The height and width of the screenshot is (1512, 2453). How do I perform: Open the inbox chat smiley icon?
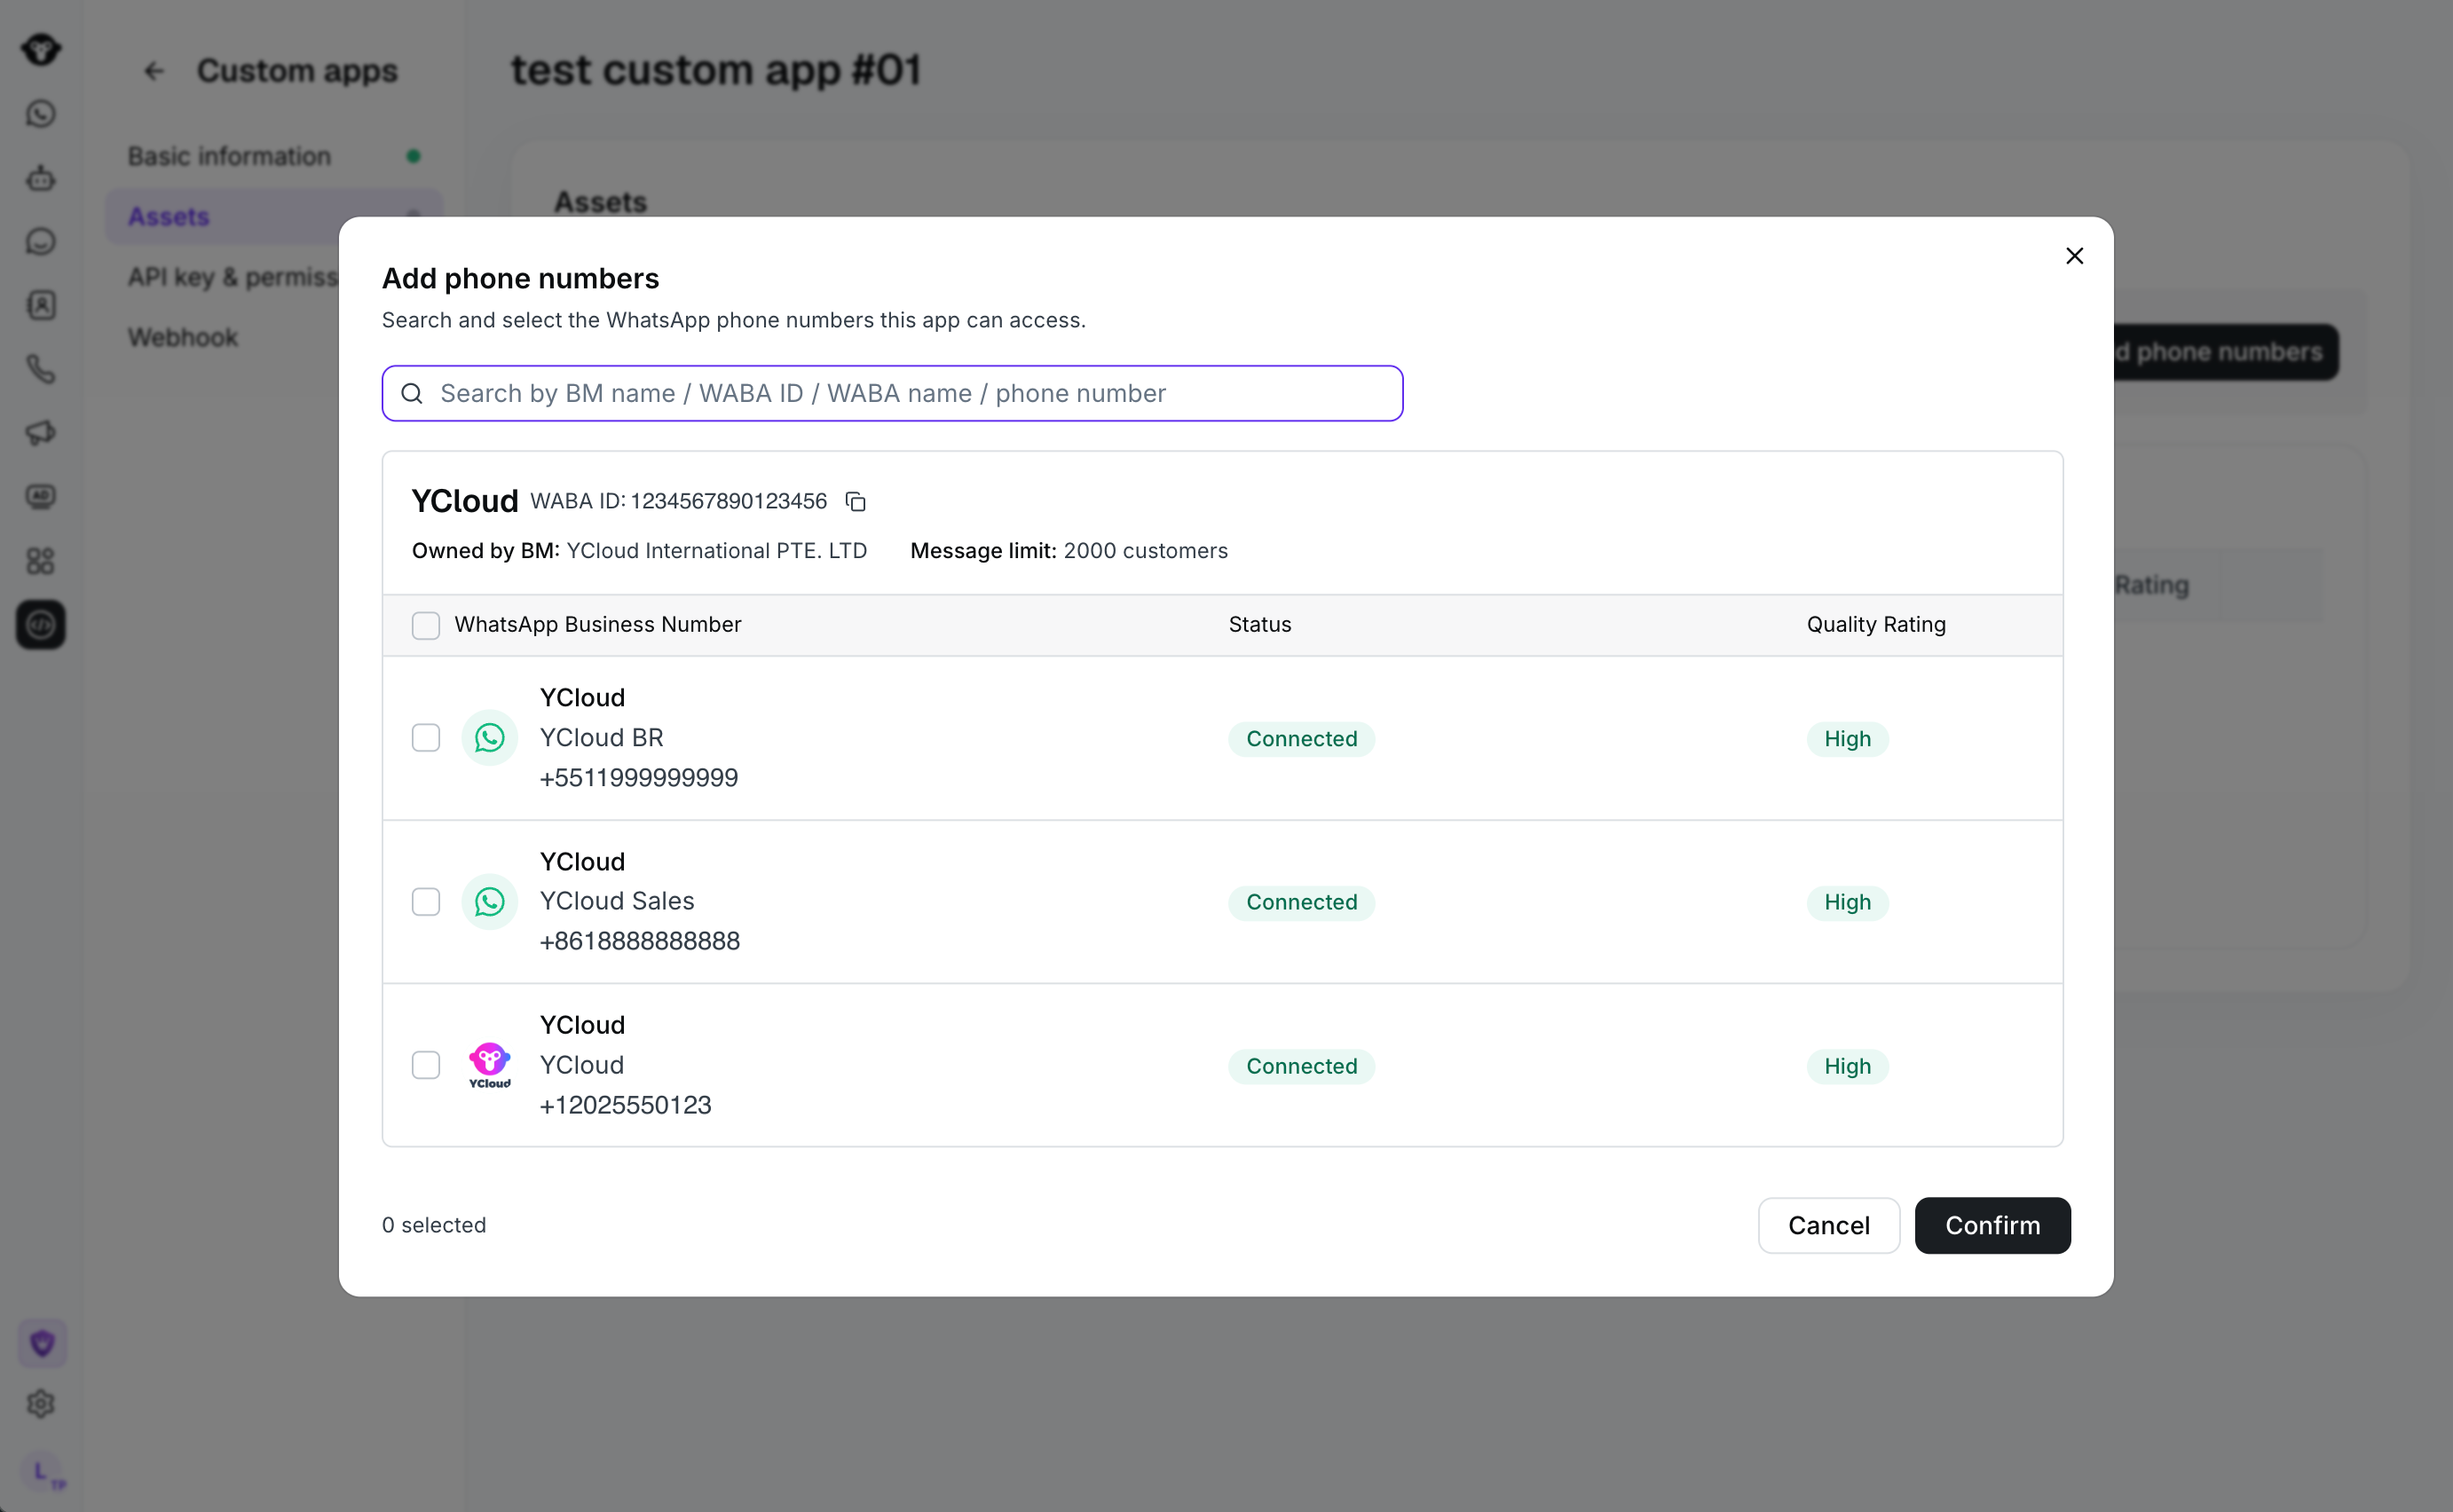(x=41, y=242)
